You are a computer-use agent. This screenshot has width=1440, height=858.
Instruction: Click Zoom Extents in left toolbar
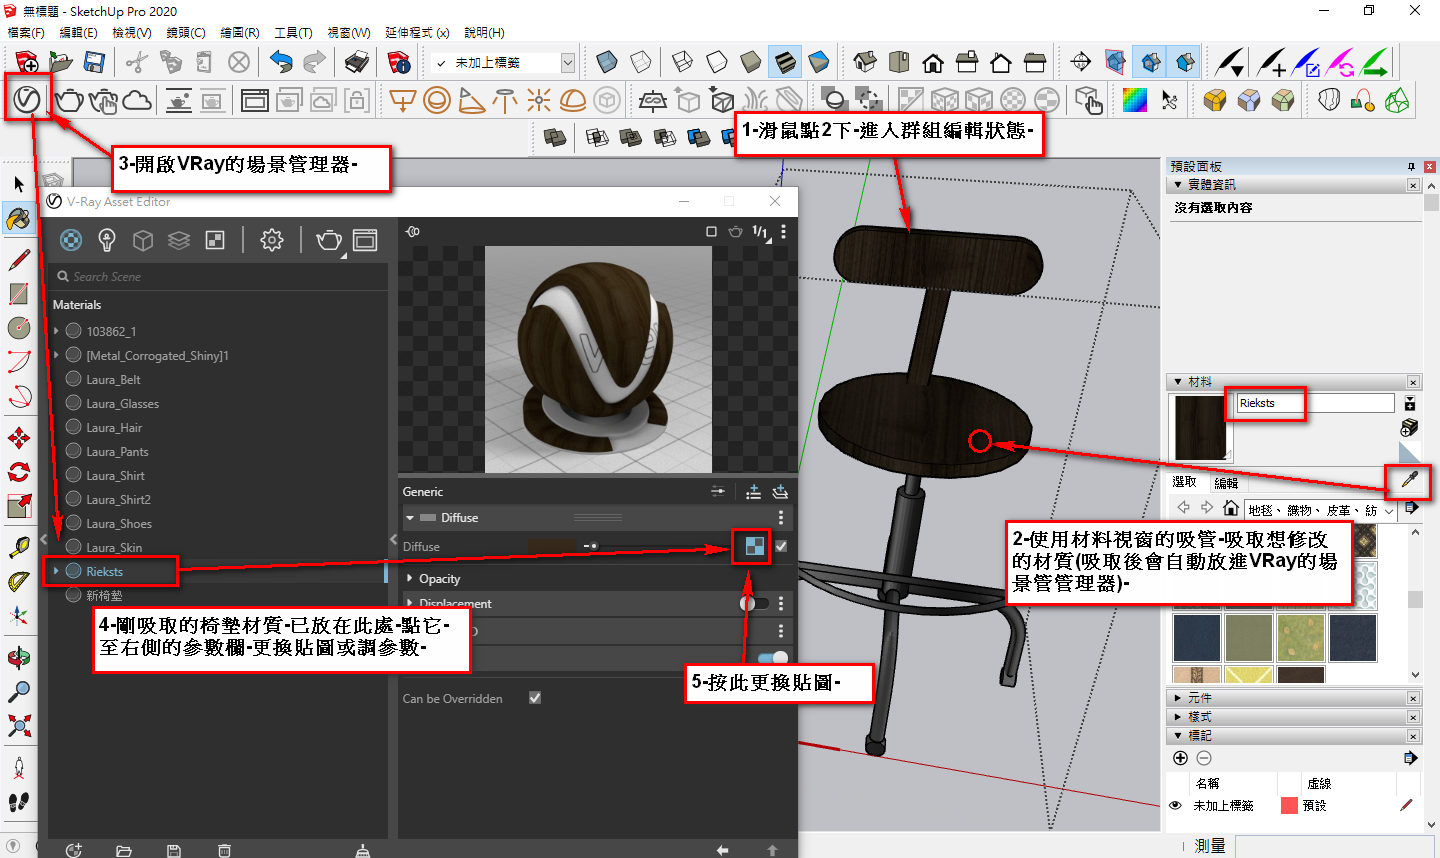19,725
